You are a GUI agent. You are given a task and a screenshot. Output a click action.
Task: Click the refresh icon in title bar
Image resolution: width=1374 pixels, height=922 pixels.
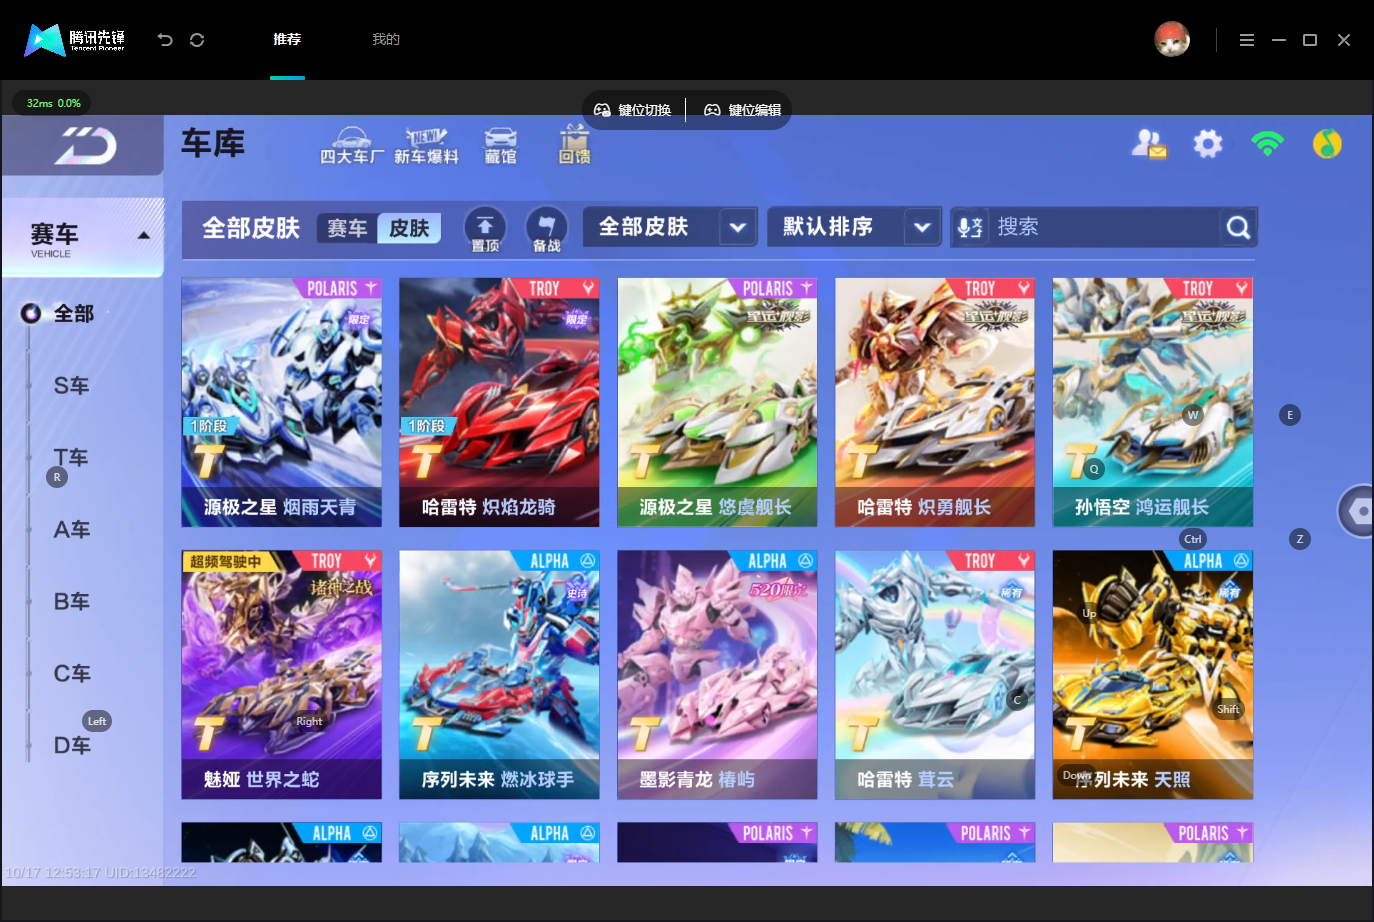coord(197,40)
